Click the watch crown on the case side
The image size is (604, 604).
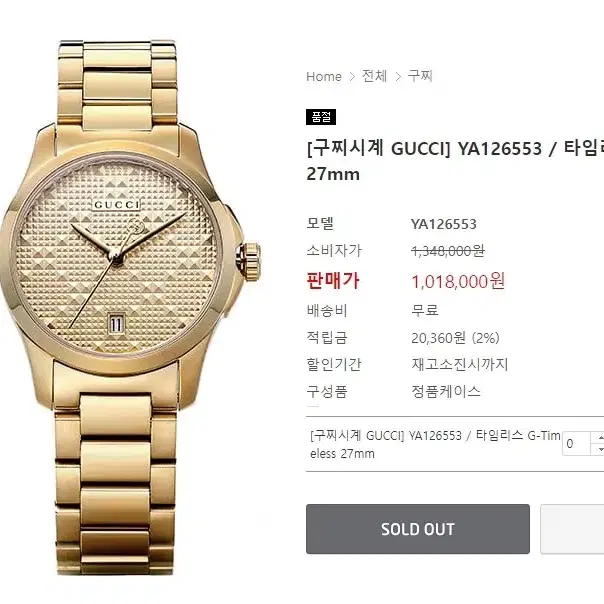(249, 261)
